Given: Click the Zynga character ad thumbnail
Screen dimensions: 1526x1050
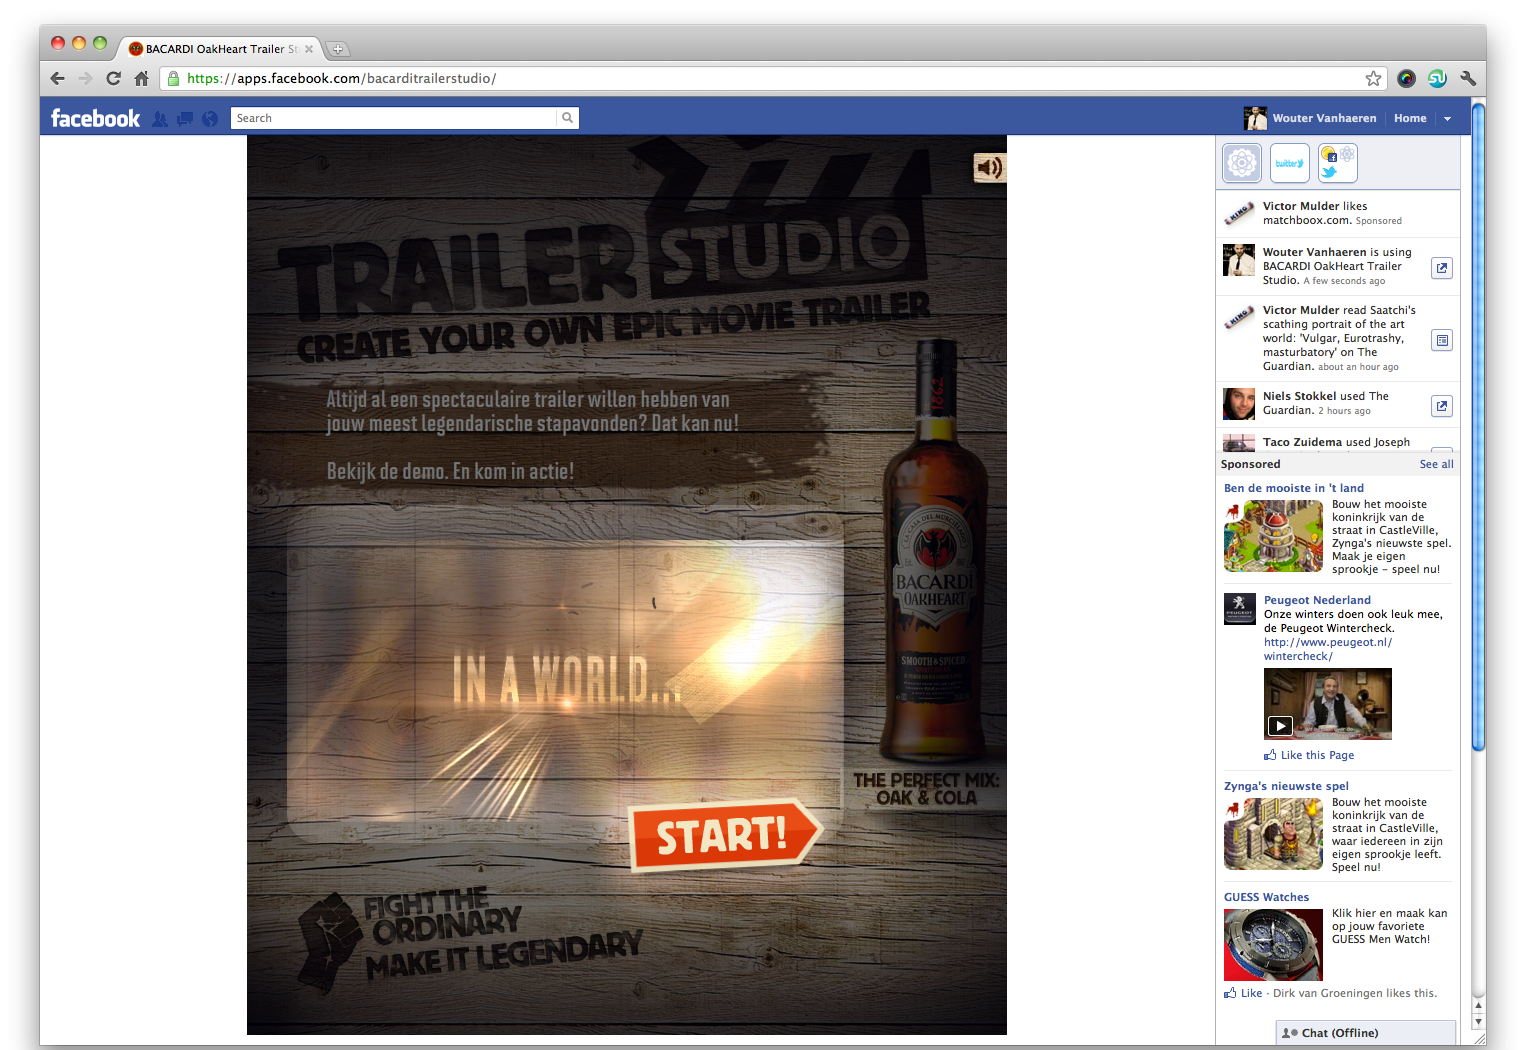Looking at the screenshot, I should click(x=1273, y=834).
